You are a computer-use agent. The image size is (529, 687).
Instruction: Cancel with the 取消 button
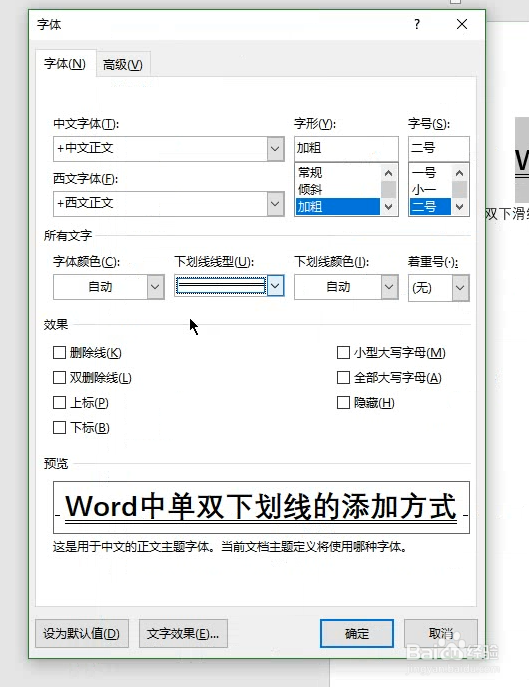[x=440, y=634]
